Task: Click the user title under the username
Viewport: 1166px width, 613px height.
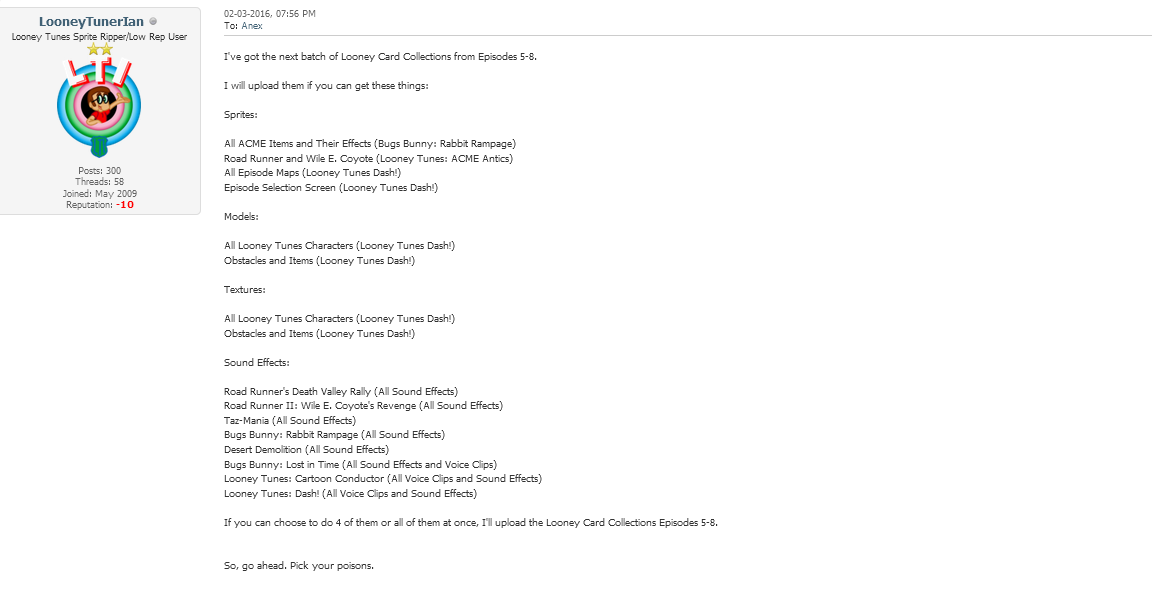Action: tap(99, 36)
